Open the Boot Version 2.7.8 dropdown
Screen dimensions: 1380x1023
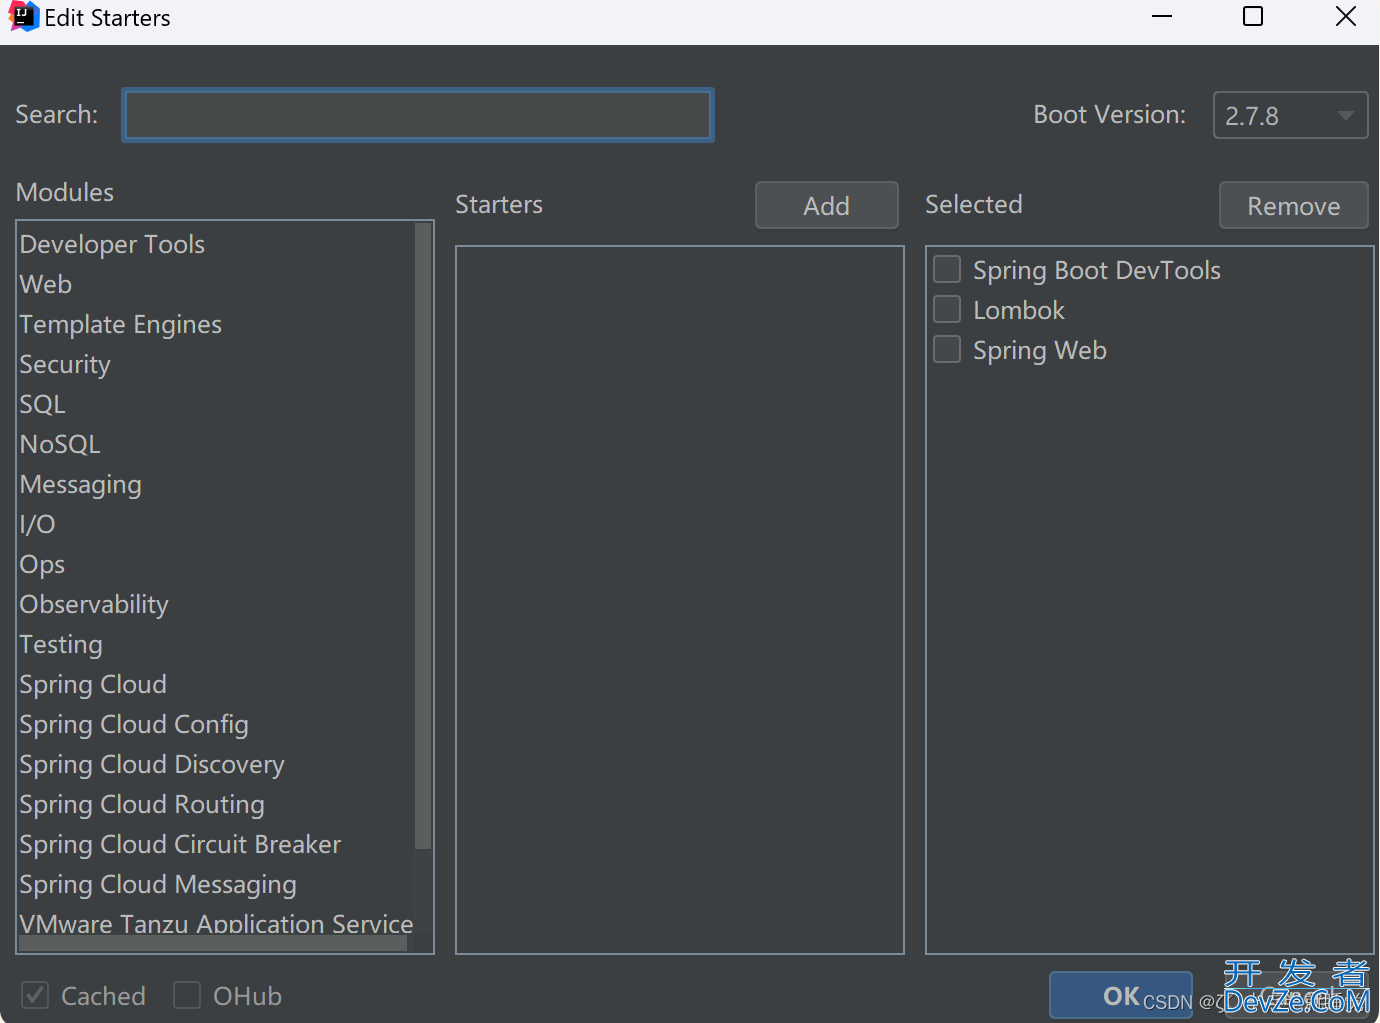coord(1290,115)
